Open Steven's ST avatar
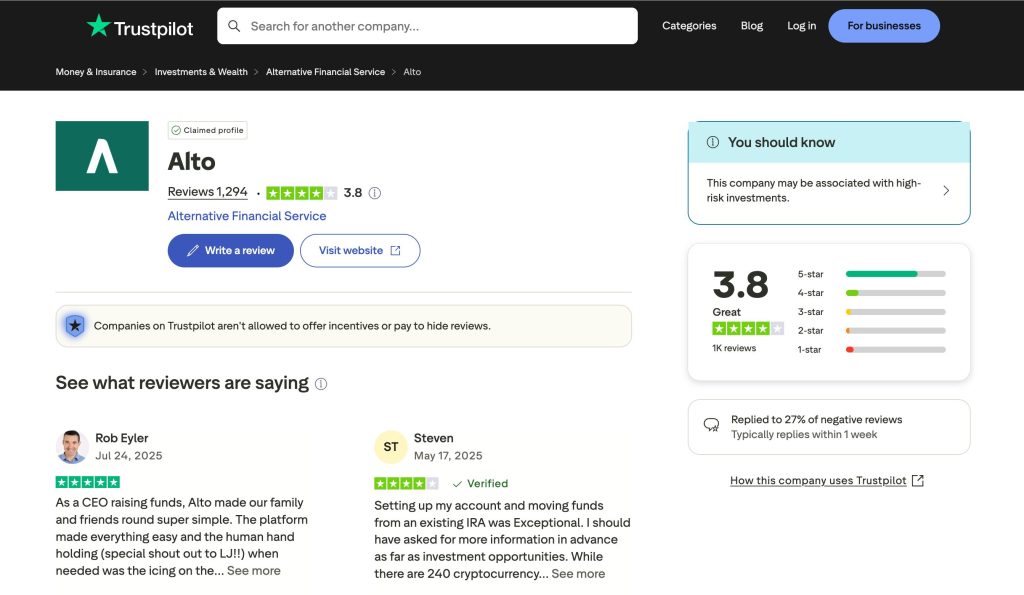 coord(390,447)
